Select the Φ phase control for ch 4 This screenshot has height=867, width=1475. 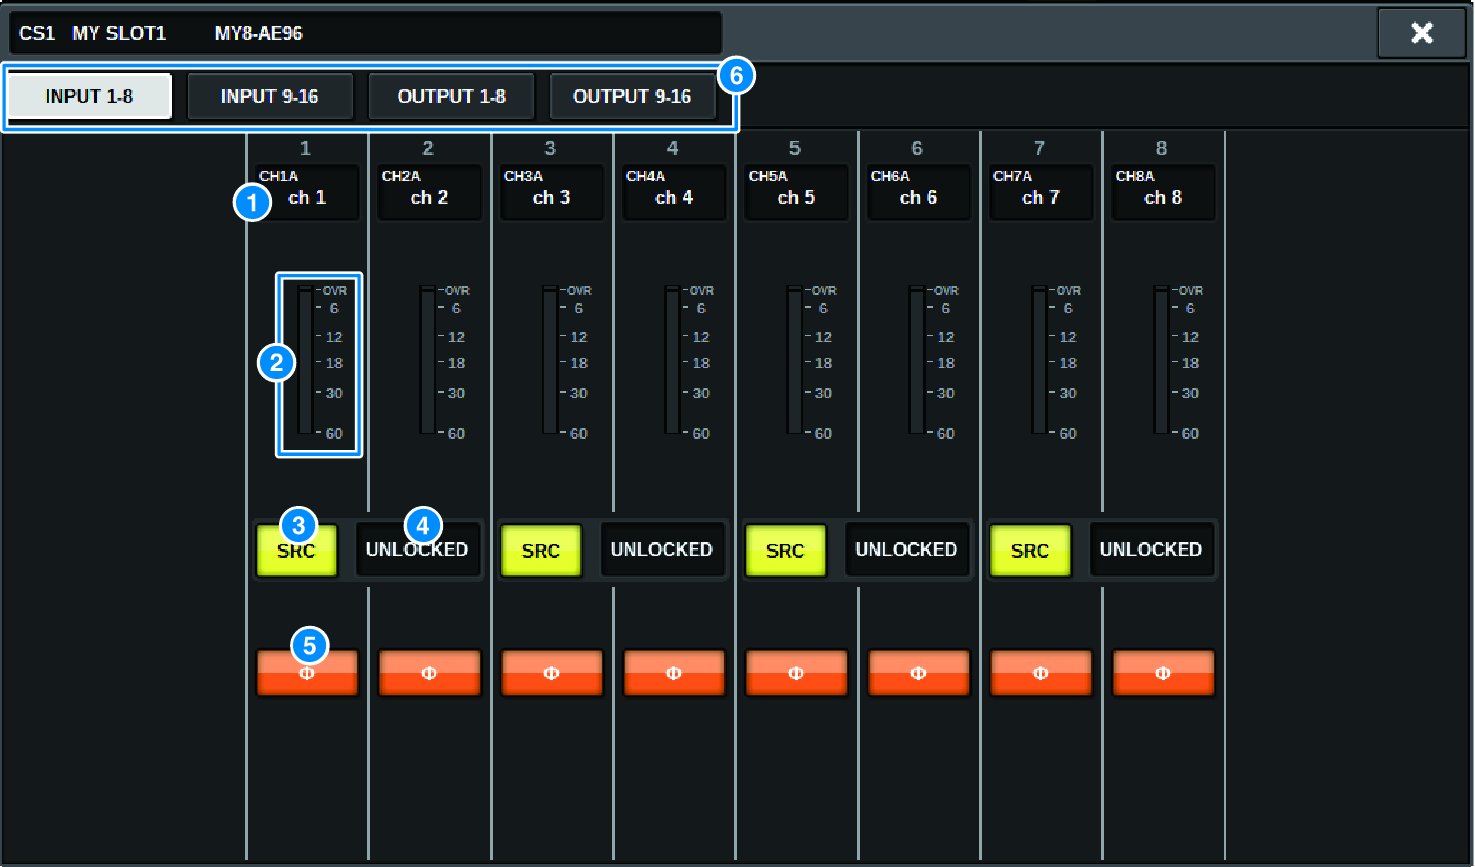click(x=673, y=672)
